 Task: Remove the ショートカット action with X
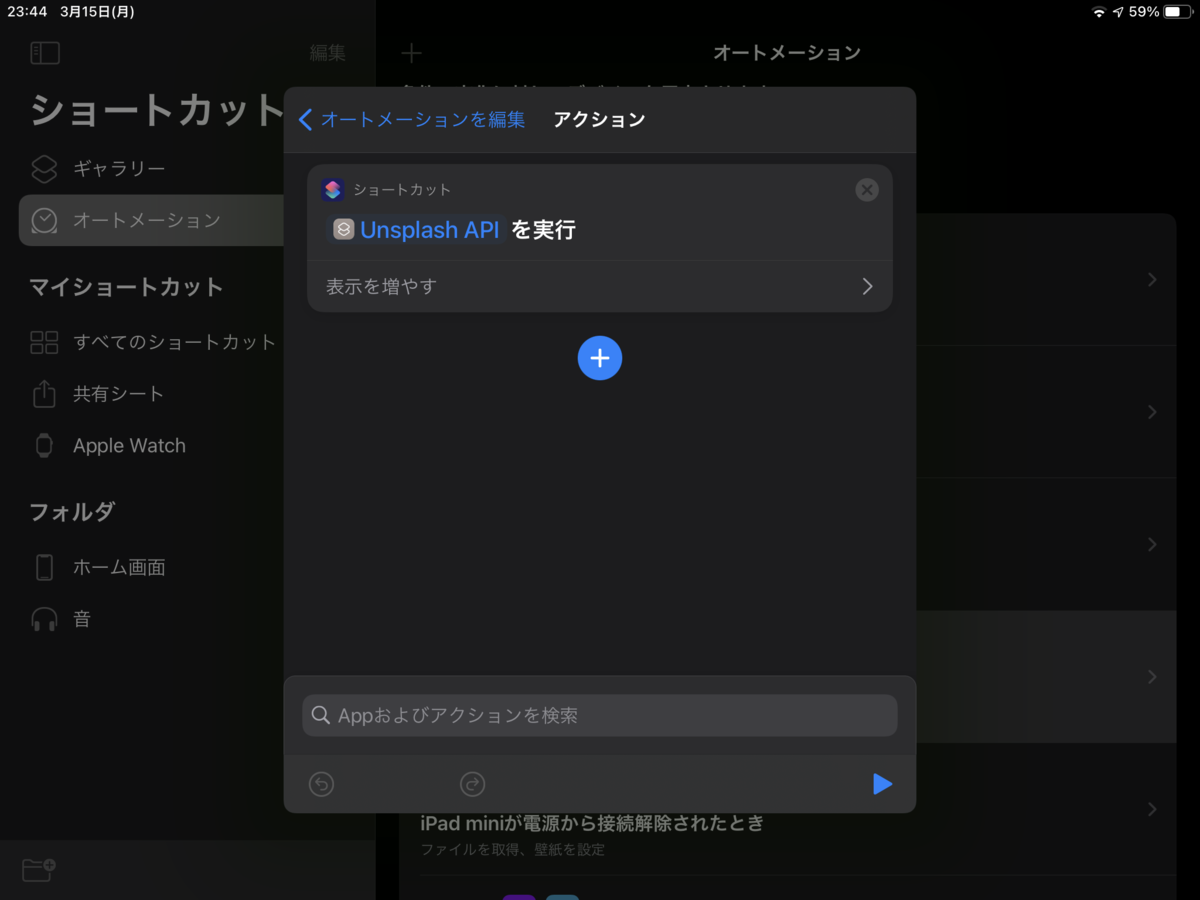point(867,190)
